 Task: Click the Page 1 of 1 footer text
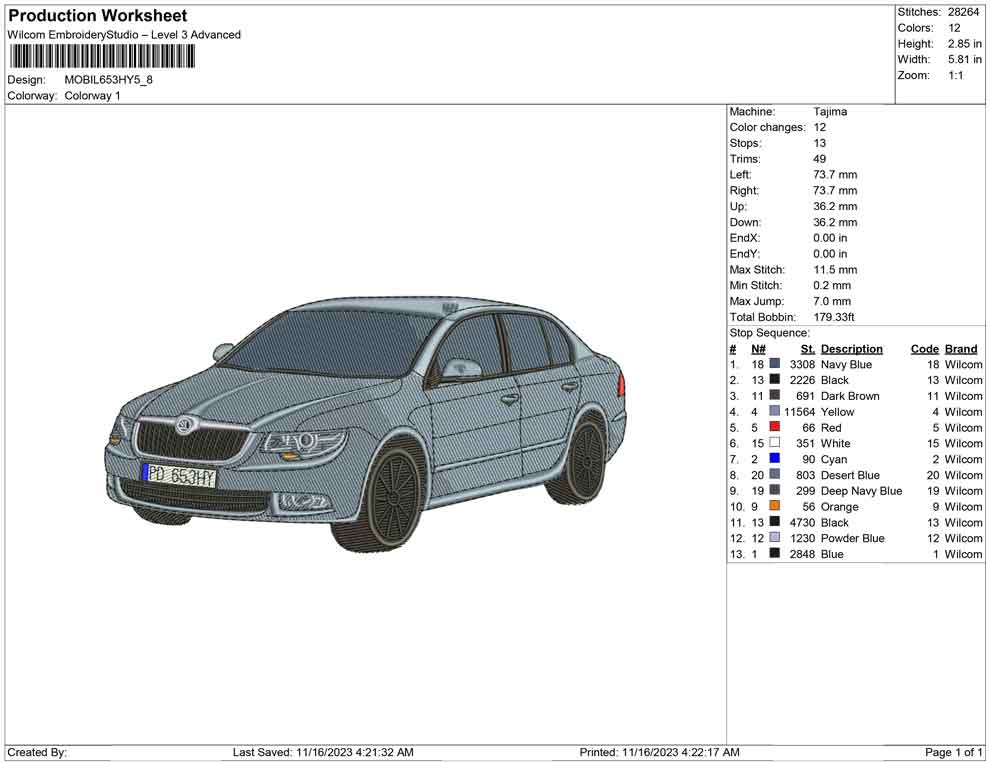(954, 752)
